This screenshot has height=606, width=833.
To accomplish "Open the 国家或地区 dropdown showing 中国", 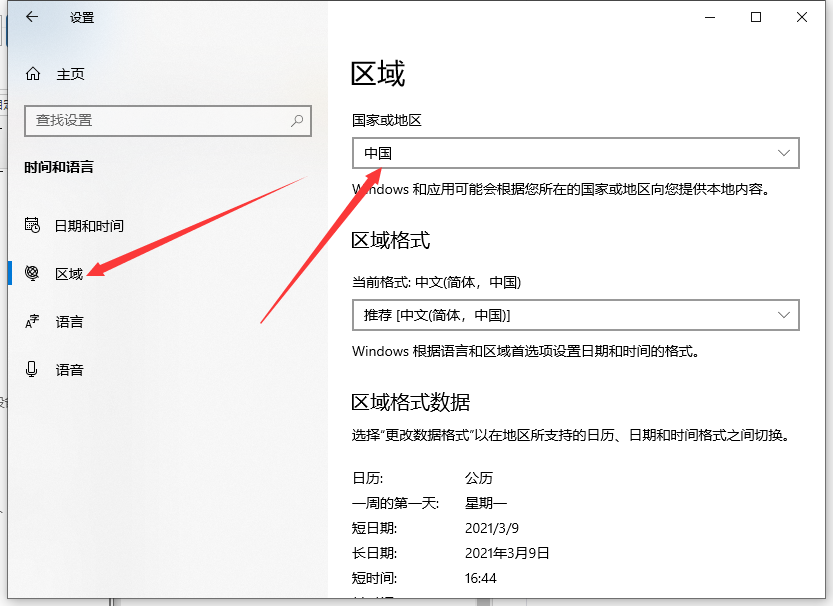I will tap(576, 153).
